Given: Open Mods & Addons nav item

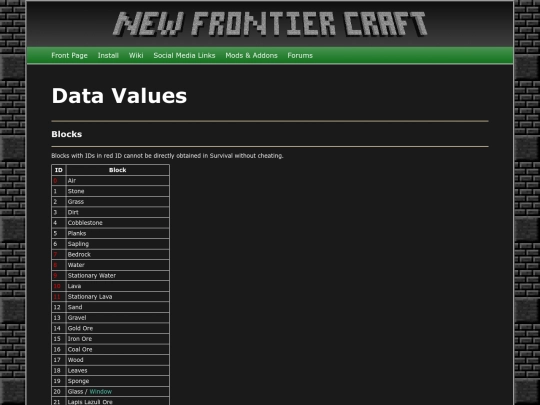Looking at the screenshot, I should coord(251,55).
